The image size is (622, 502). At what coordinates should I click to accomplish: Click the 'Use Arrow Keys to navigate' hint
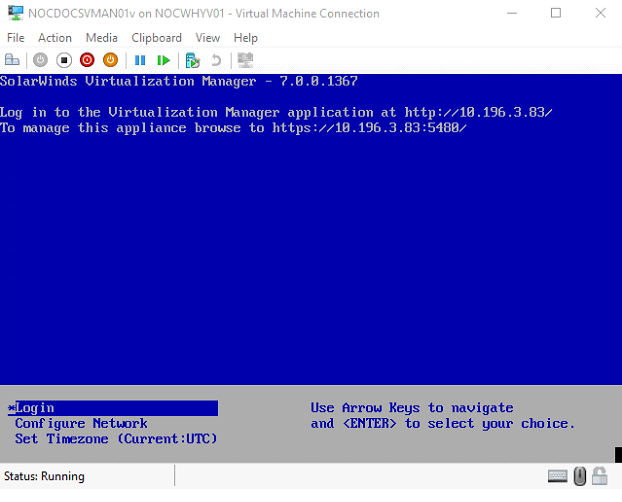pyautogui.click(x=412, y=408)
